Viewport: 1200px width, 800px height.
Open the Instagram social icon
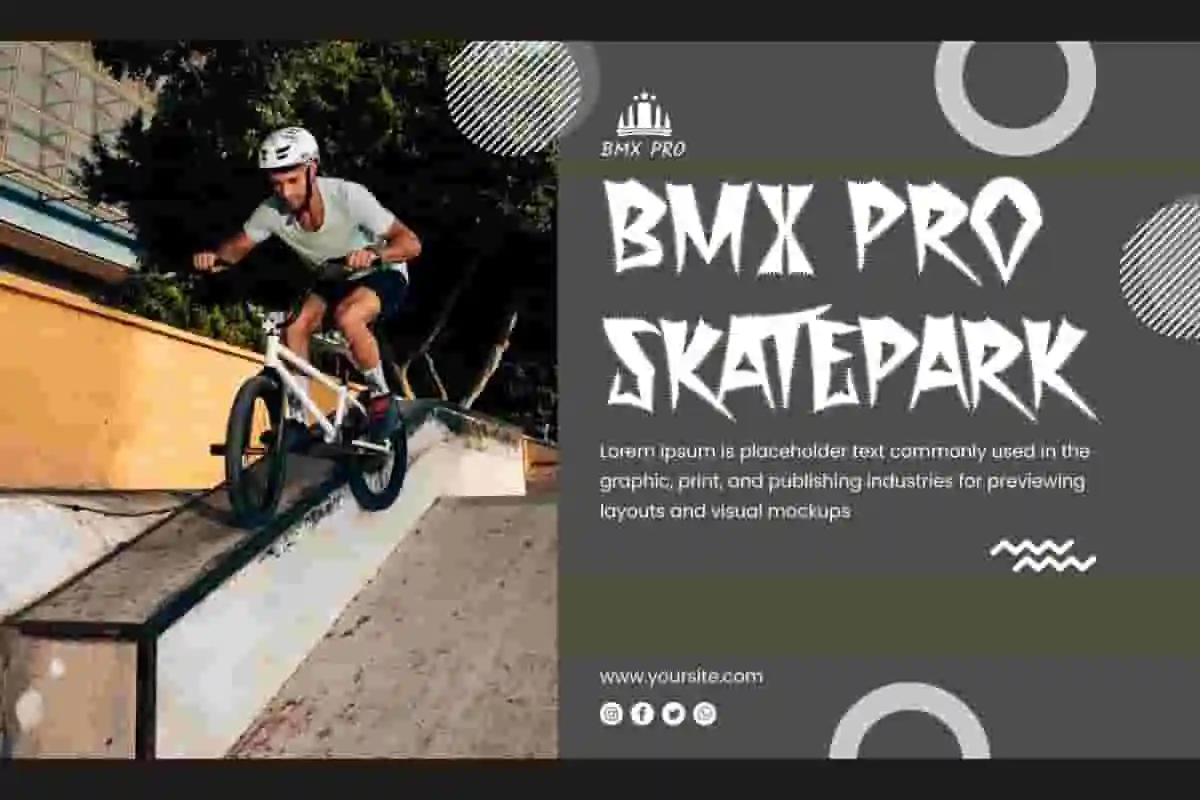pyautogui.click(x=611, y=713)
